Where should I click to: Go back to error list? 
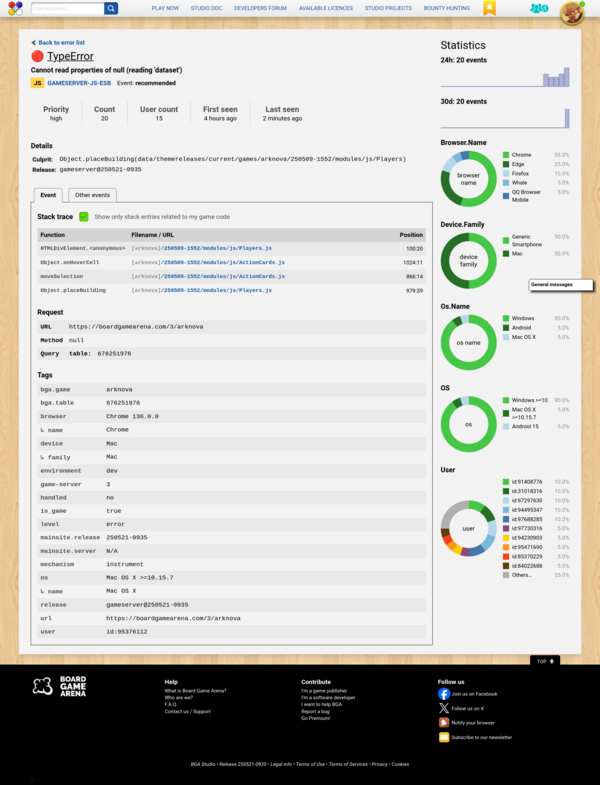point(59,43)
